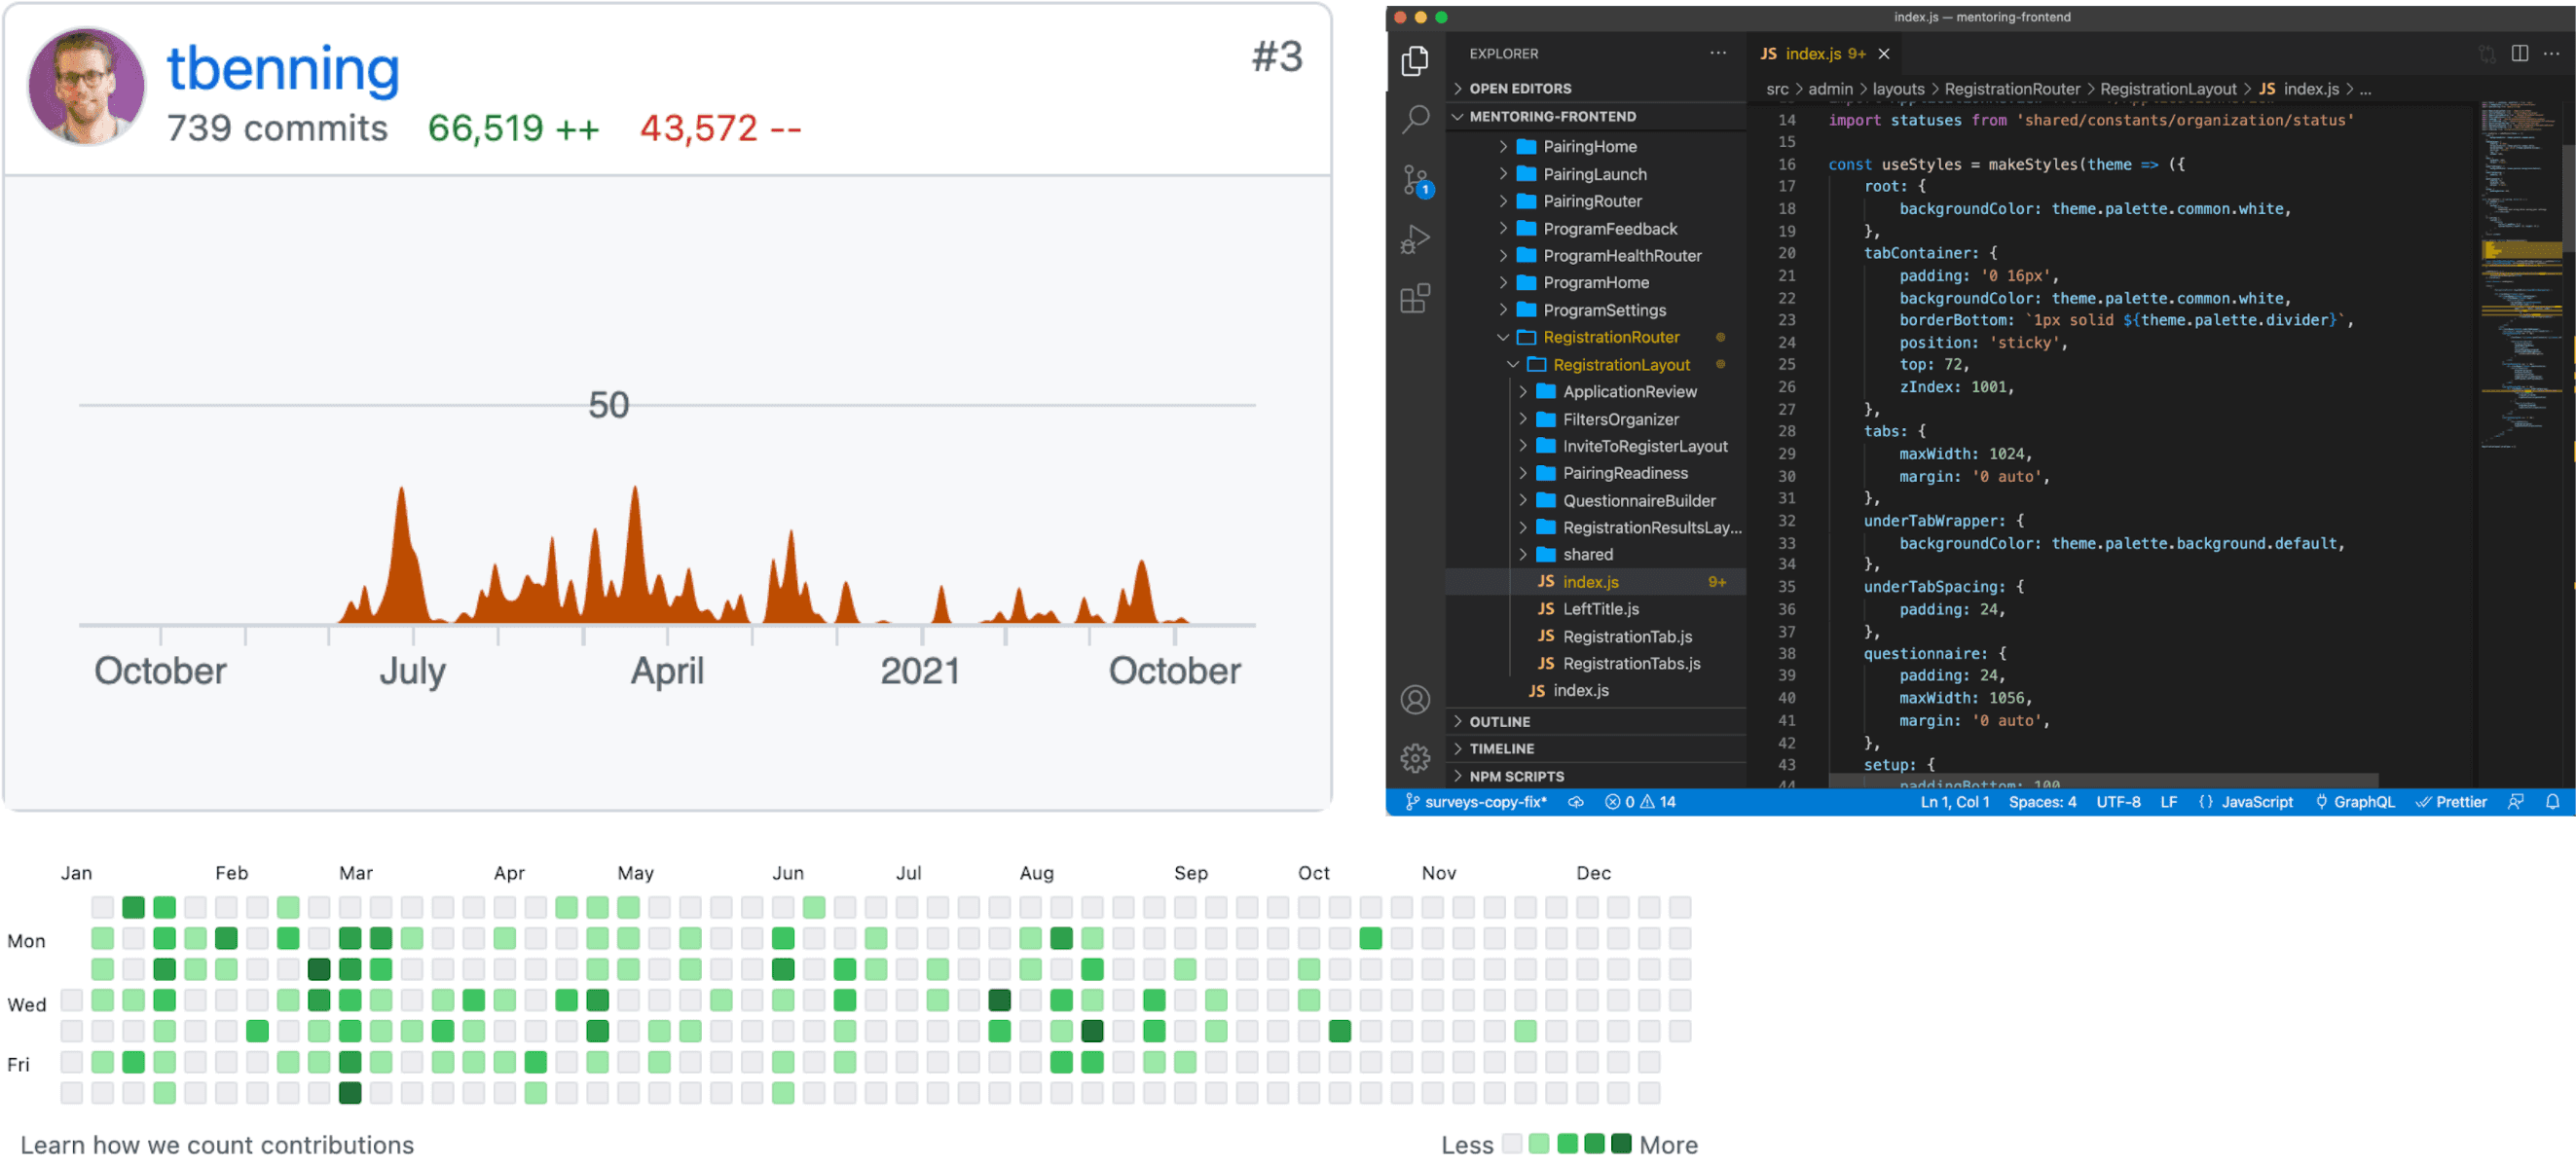Open the Learn how we count contributions link
Screen dimensions: 2576x1164
pos(218,1145)
